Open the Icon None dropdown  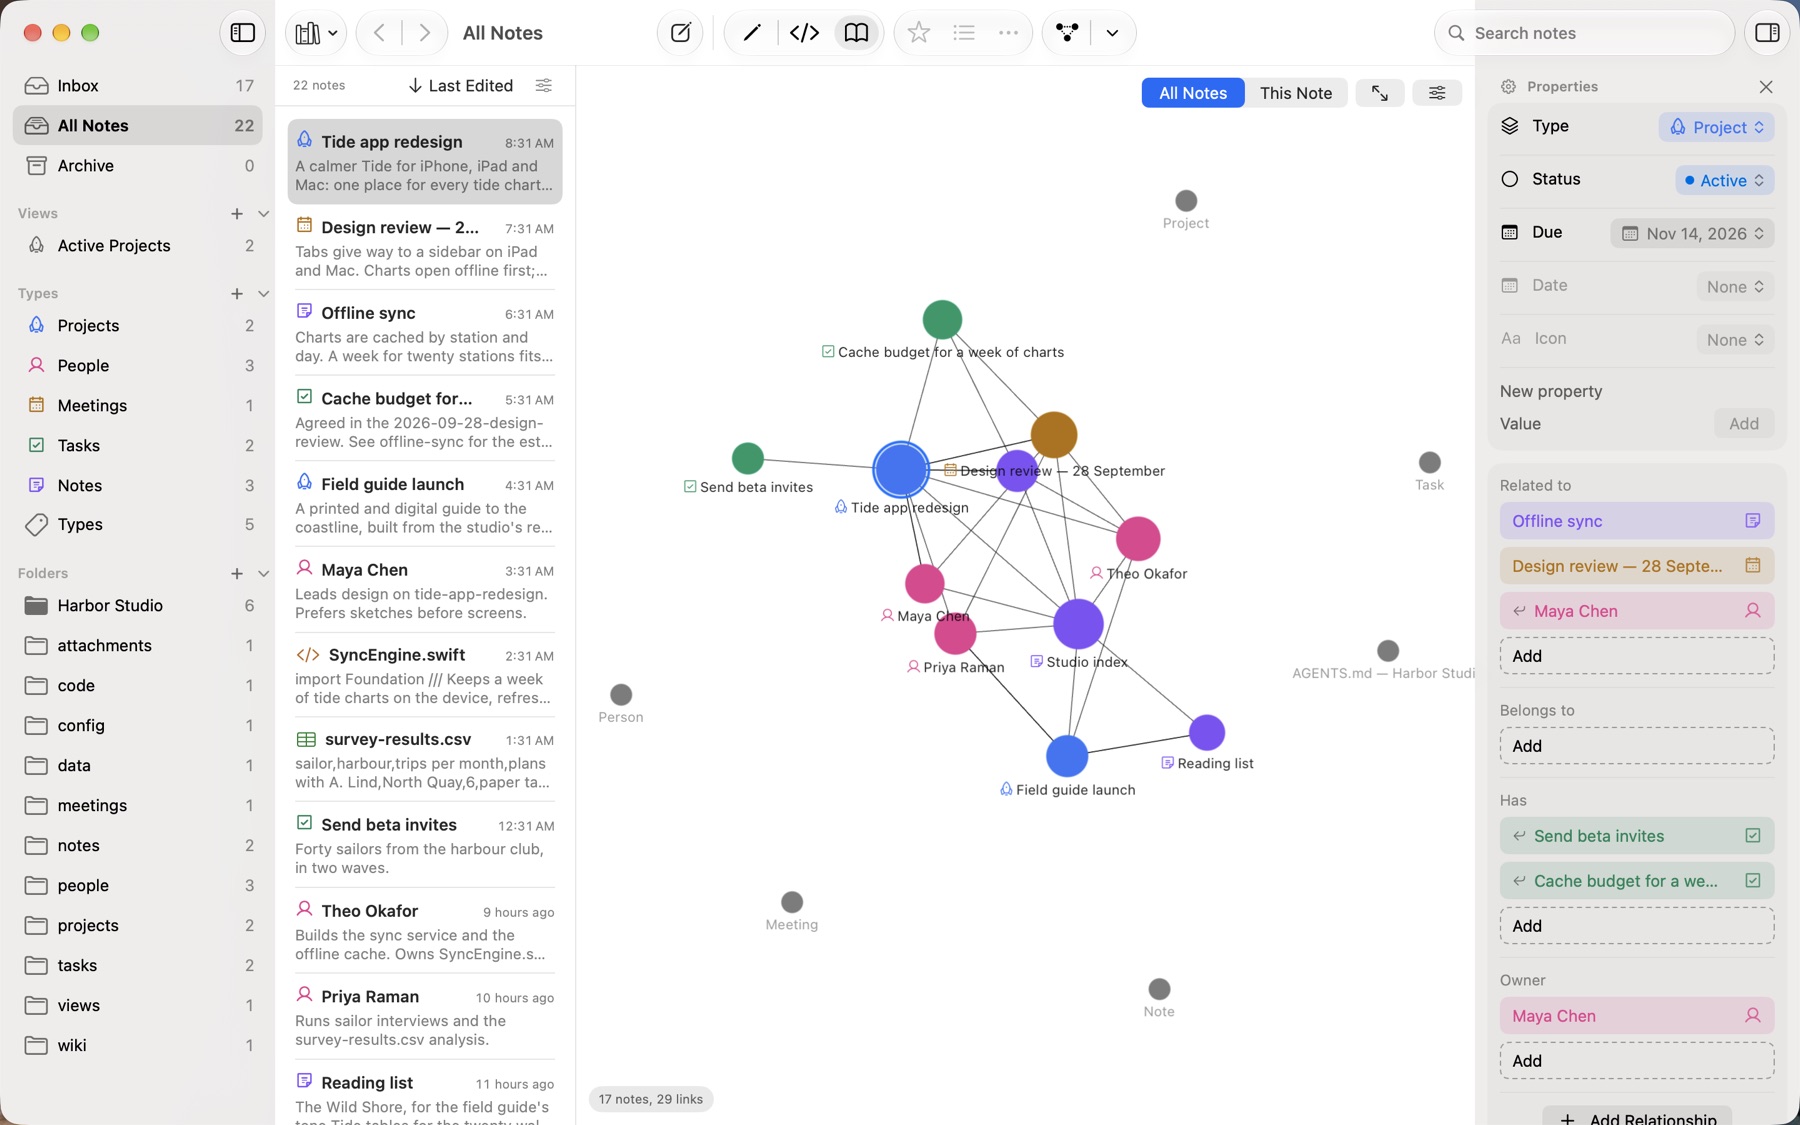(x=1735, y=340)
